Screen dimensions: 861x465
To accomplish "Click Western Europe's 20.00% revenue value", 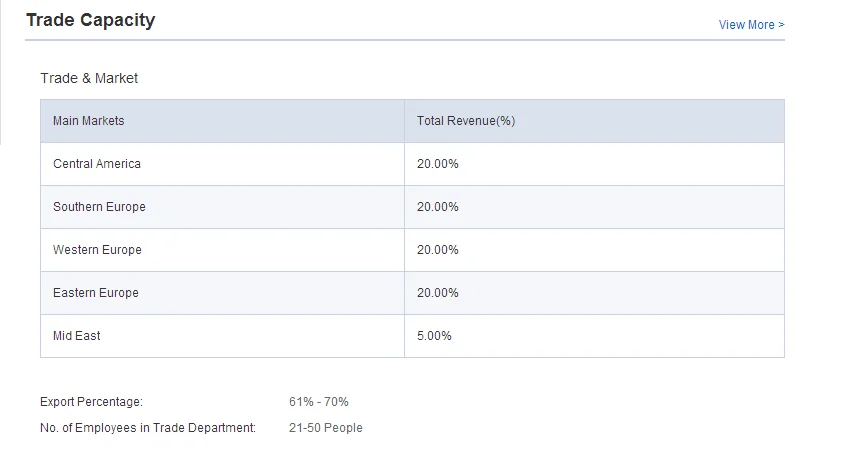I will 438,250.
